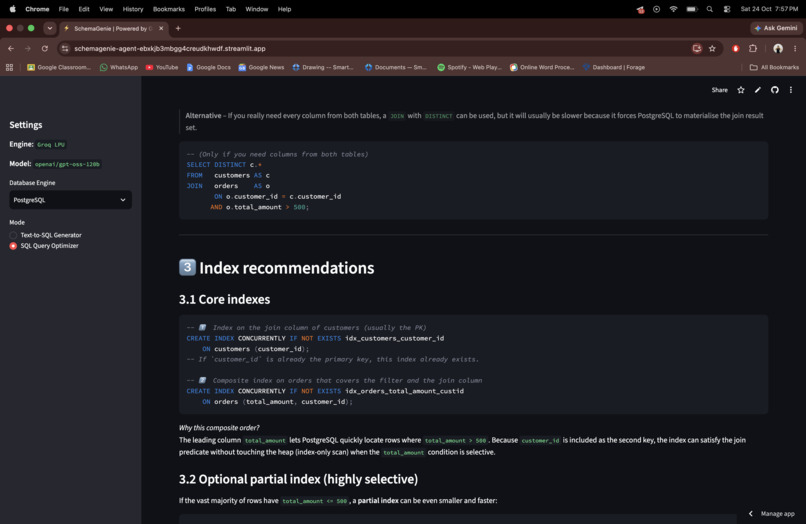806x524 pixels.
Task: Click Ask Gemini button
Action: 775,28
